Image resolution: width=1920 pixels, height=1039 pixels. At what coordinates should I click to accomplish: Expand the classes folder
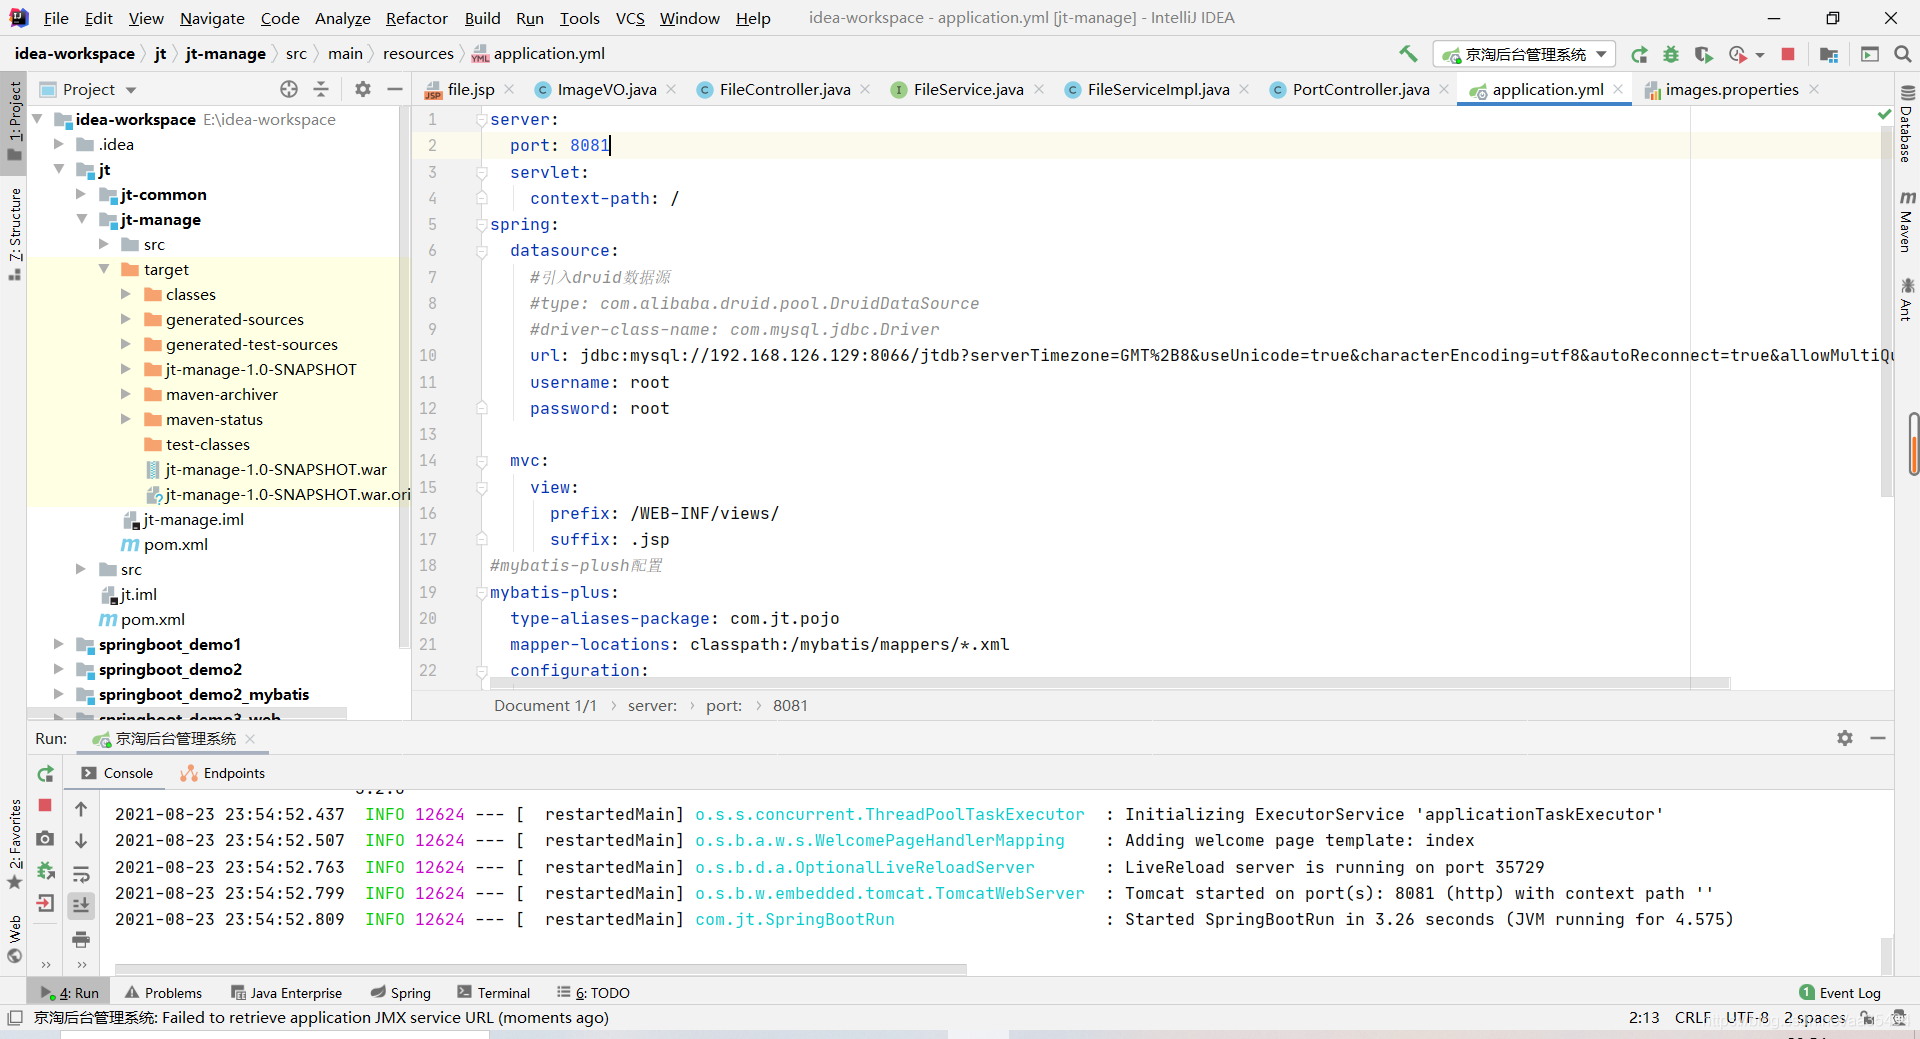[x=126, y=294]
